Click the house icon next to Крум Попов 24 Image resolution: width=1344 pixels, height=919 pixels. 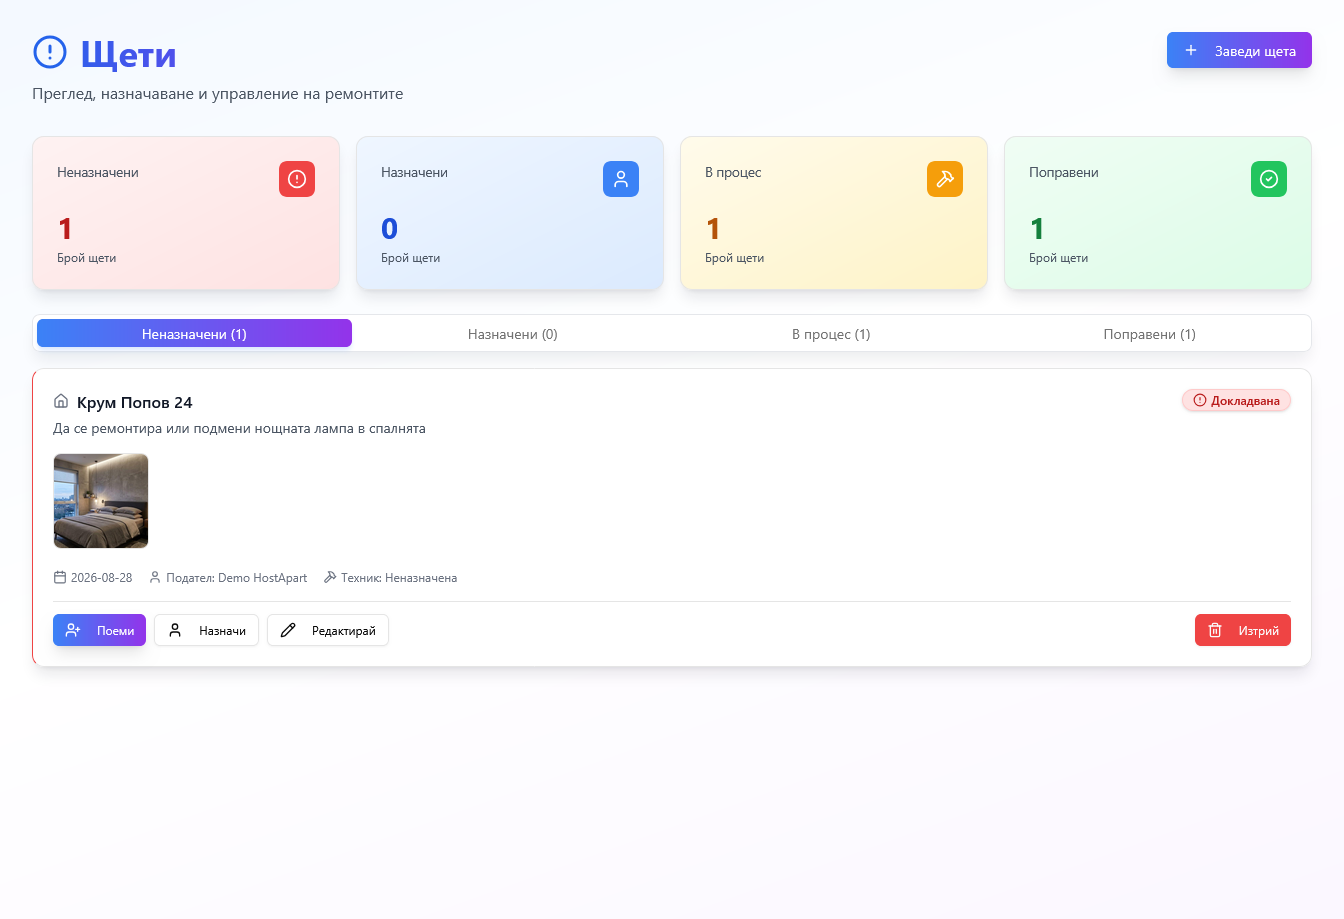tap(61, 402)
